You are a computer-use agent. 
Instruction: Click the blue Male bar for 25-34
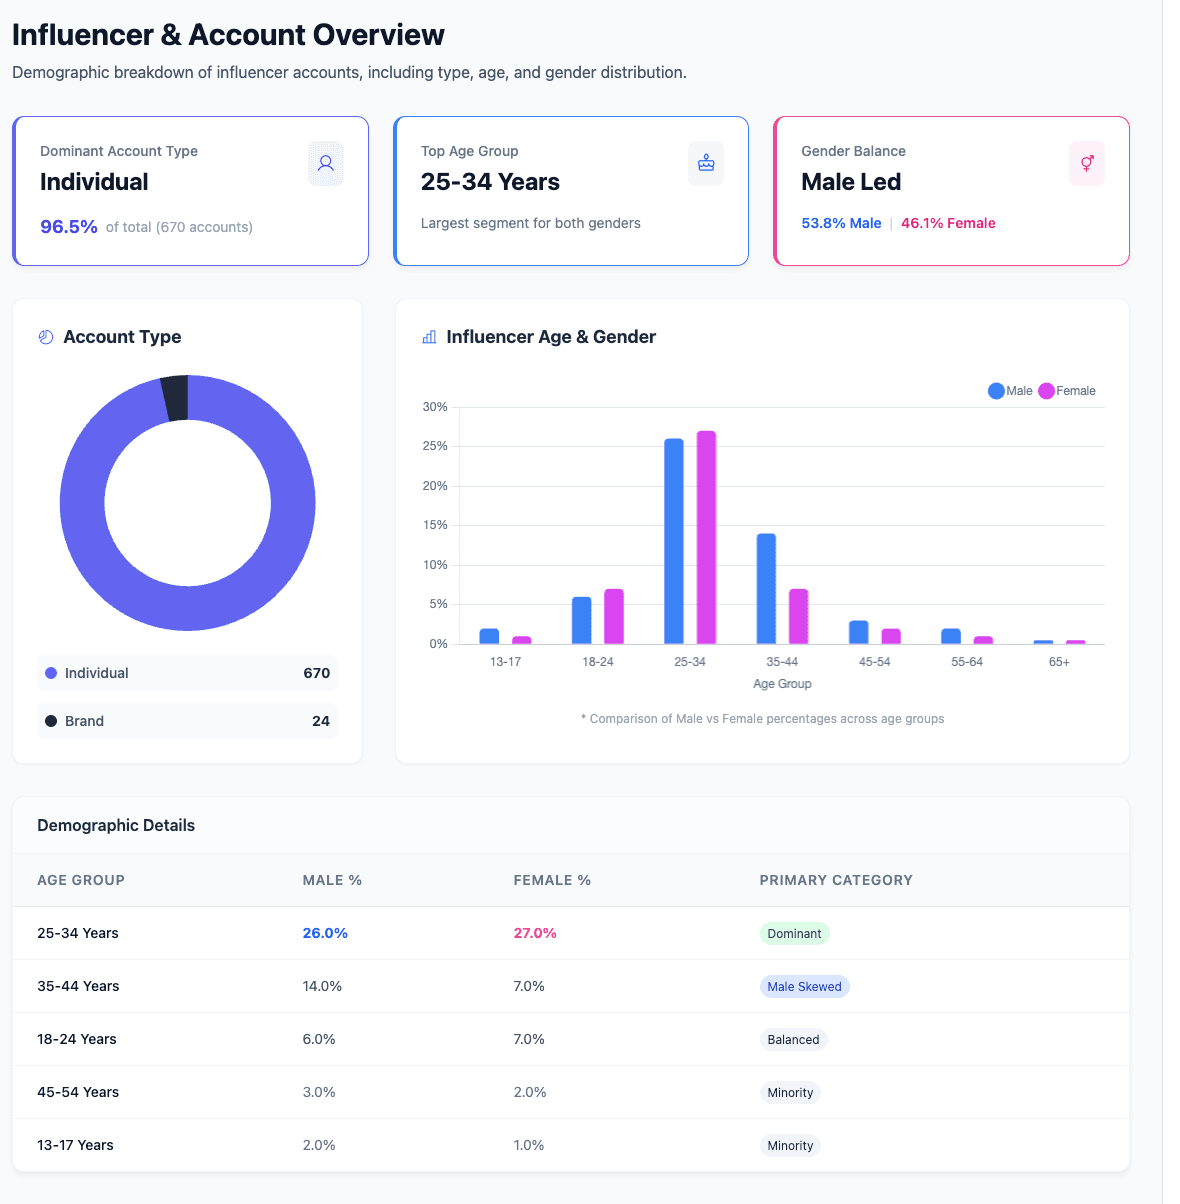(x=674, y=540)
